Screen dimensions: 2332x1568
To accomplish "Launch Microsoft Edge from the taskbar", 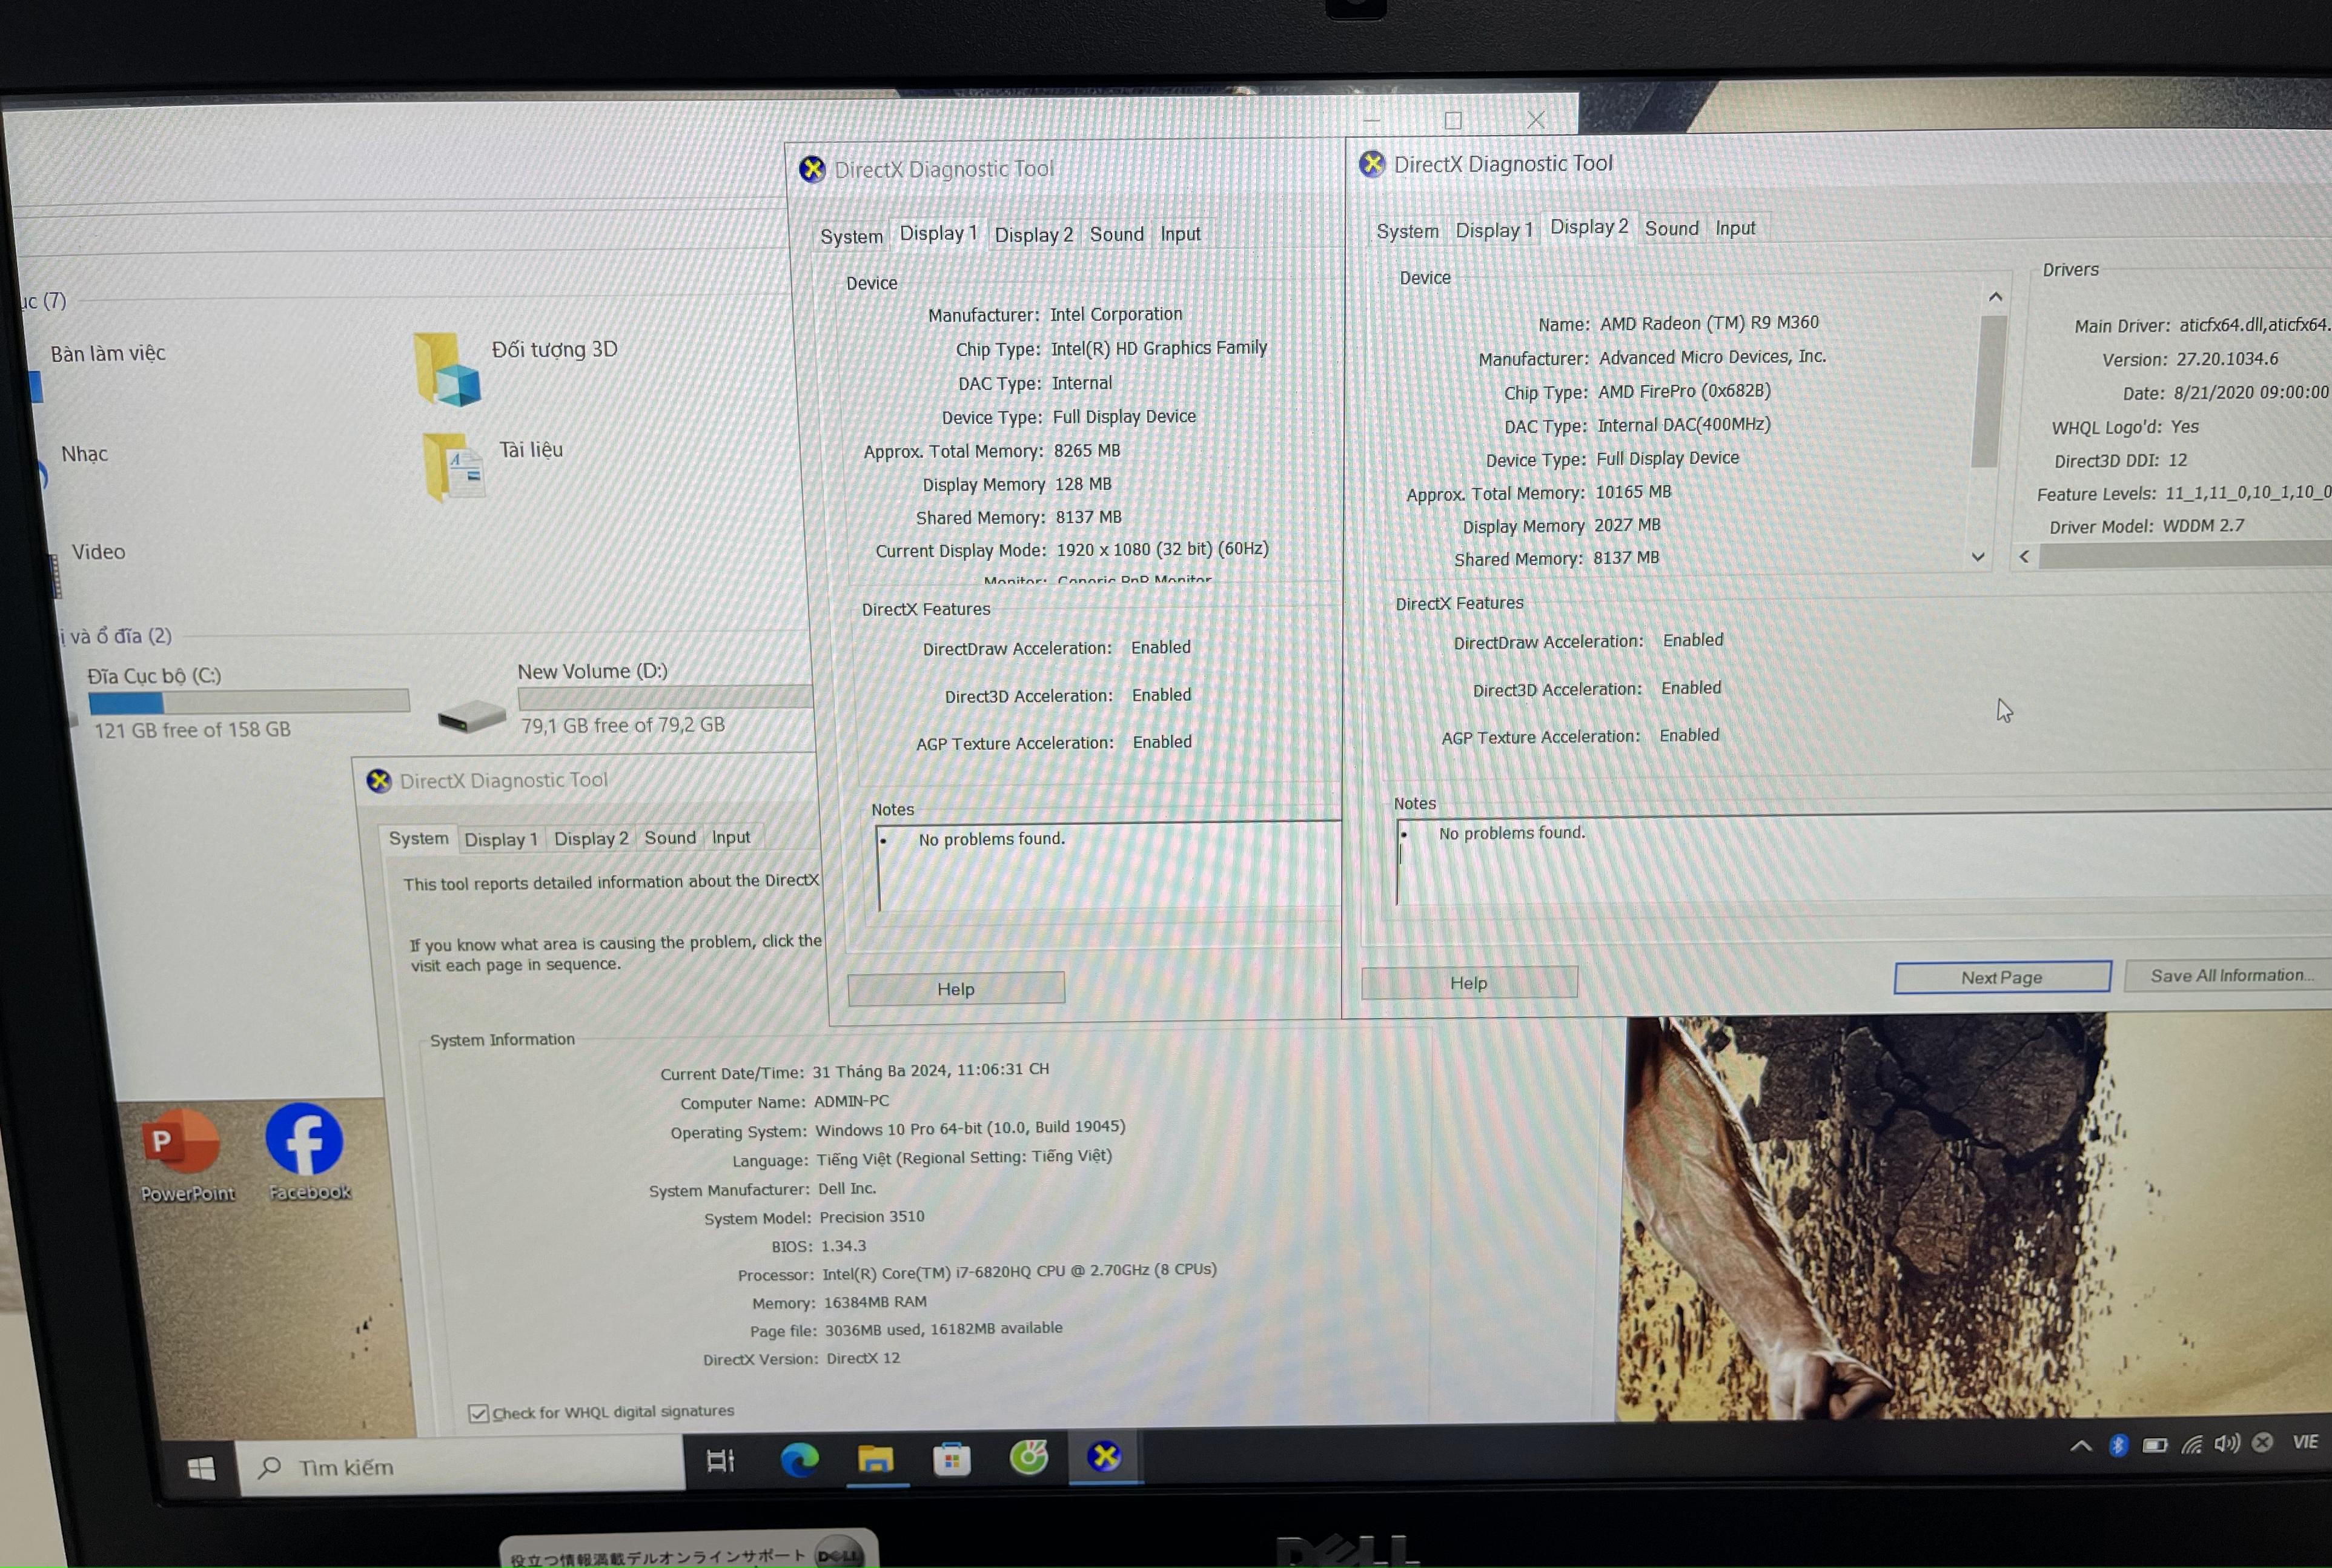I will [x=799, y=1460].
